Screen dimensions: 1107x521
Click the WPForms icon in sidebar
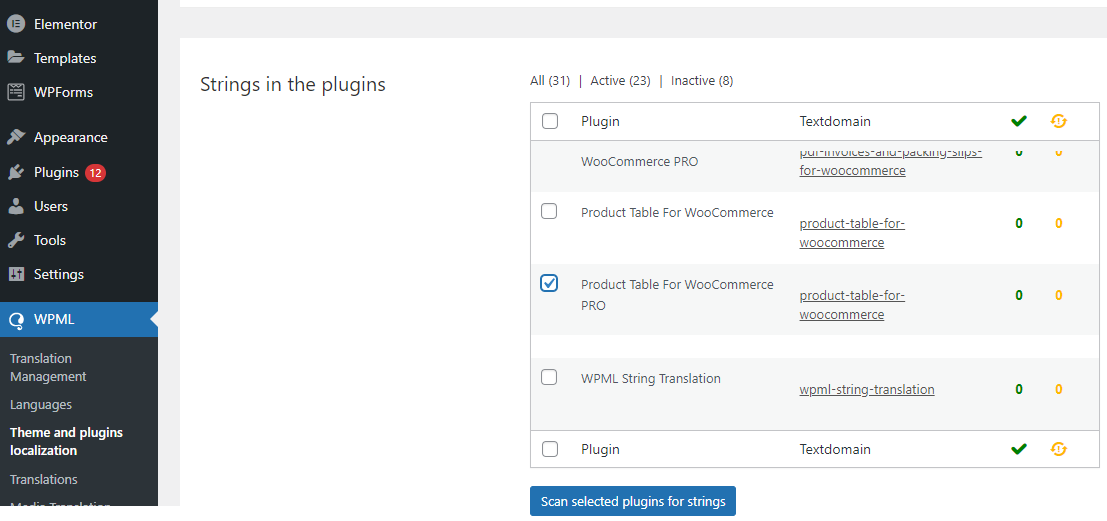pyautogui.click(x=16, y=92)
